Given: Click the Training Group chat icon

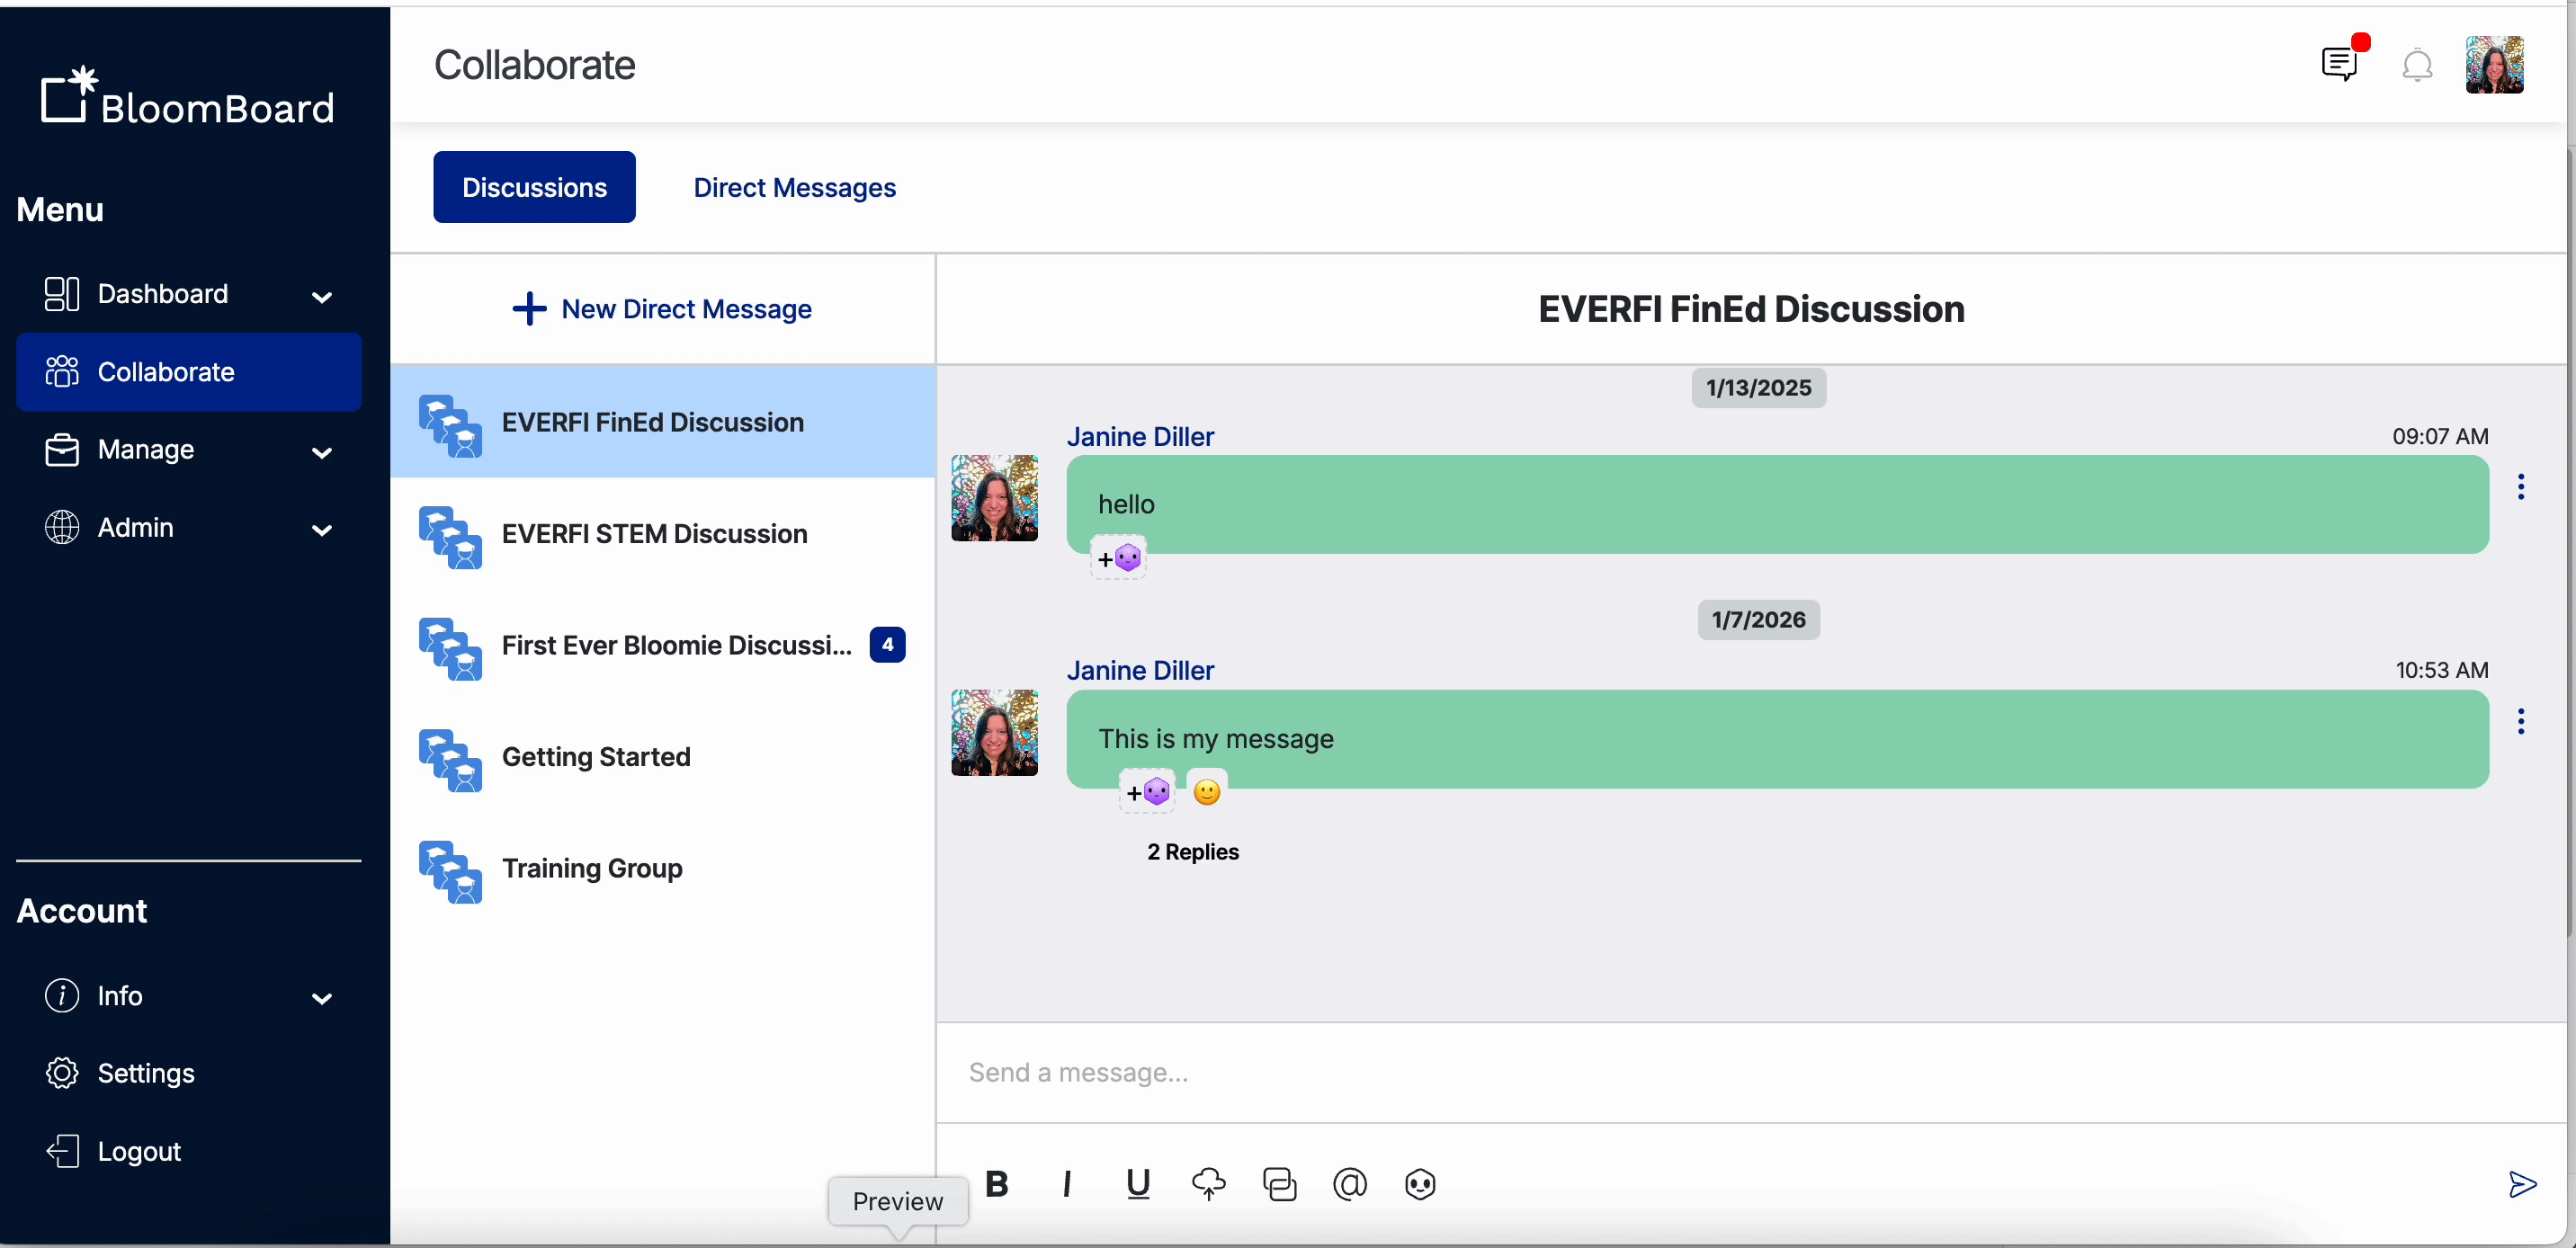Looking at the screenshot, I should (x=450, y=872).
